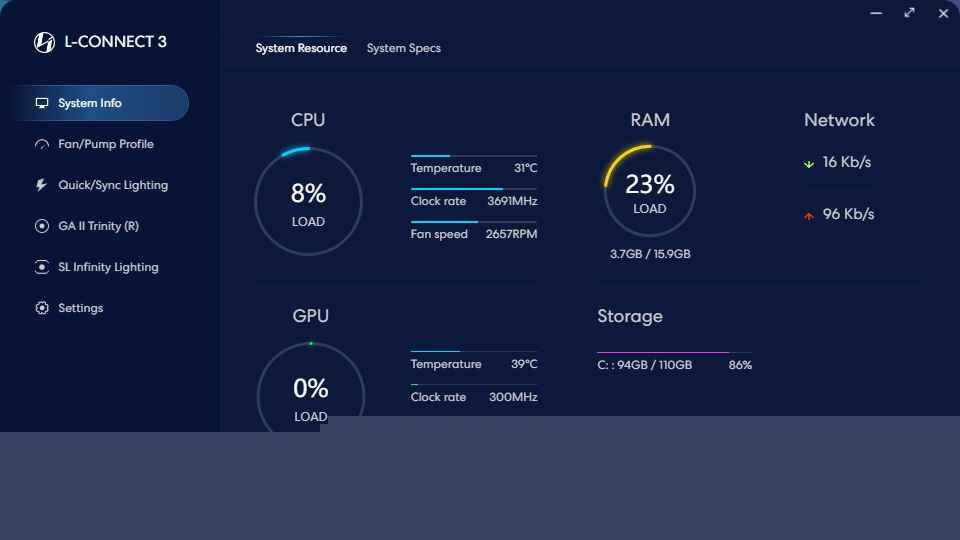Click the Quick/Sync Lighting bolt icon
960x540 pixels.
point(41,185)
